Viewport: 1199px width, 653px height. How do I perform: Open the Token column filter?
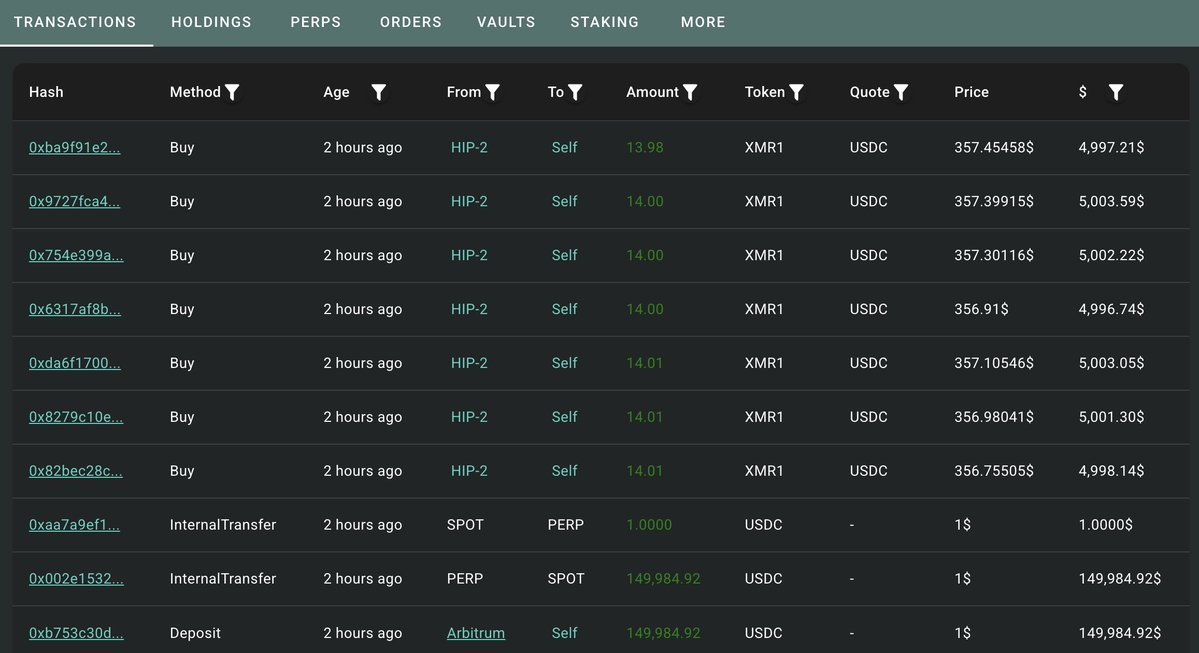point(796,92)
